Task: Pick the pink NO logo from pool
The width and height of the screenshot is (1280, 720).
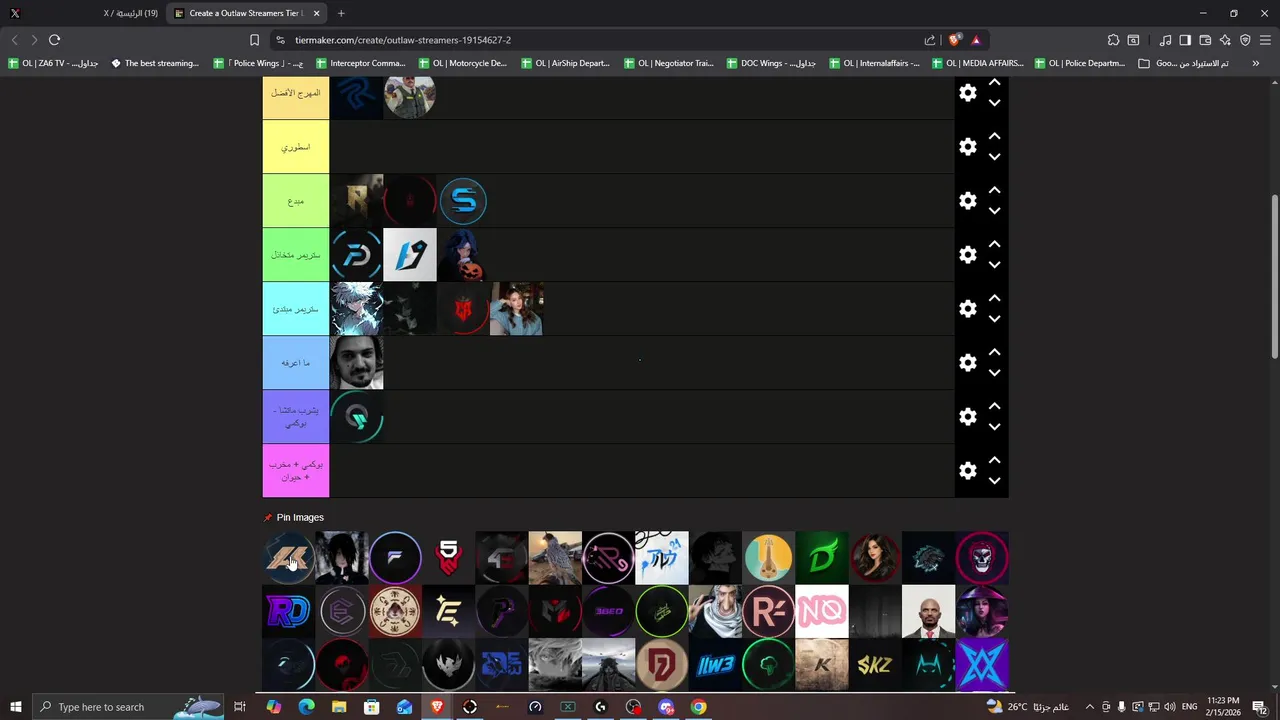Action: pyautogui.click(x=822, y=611)
